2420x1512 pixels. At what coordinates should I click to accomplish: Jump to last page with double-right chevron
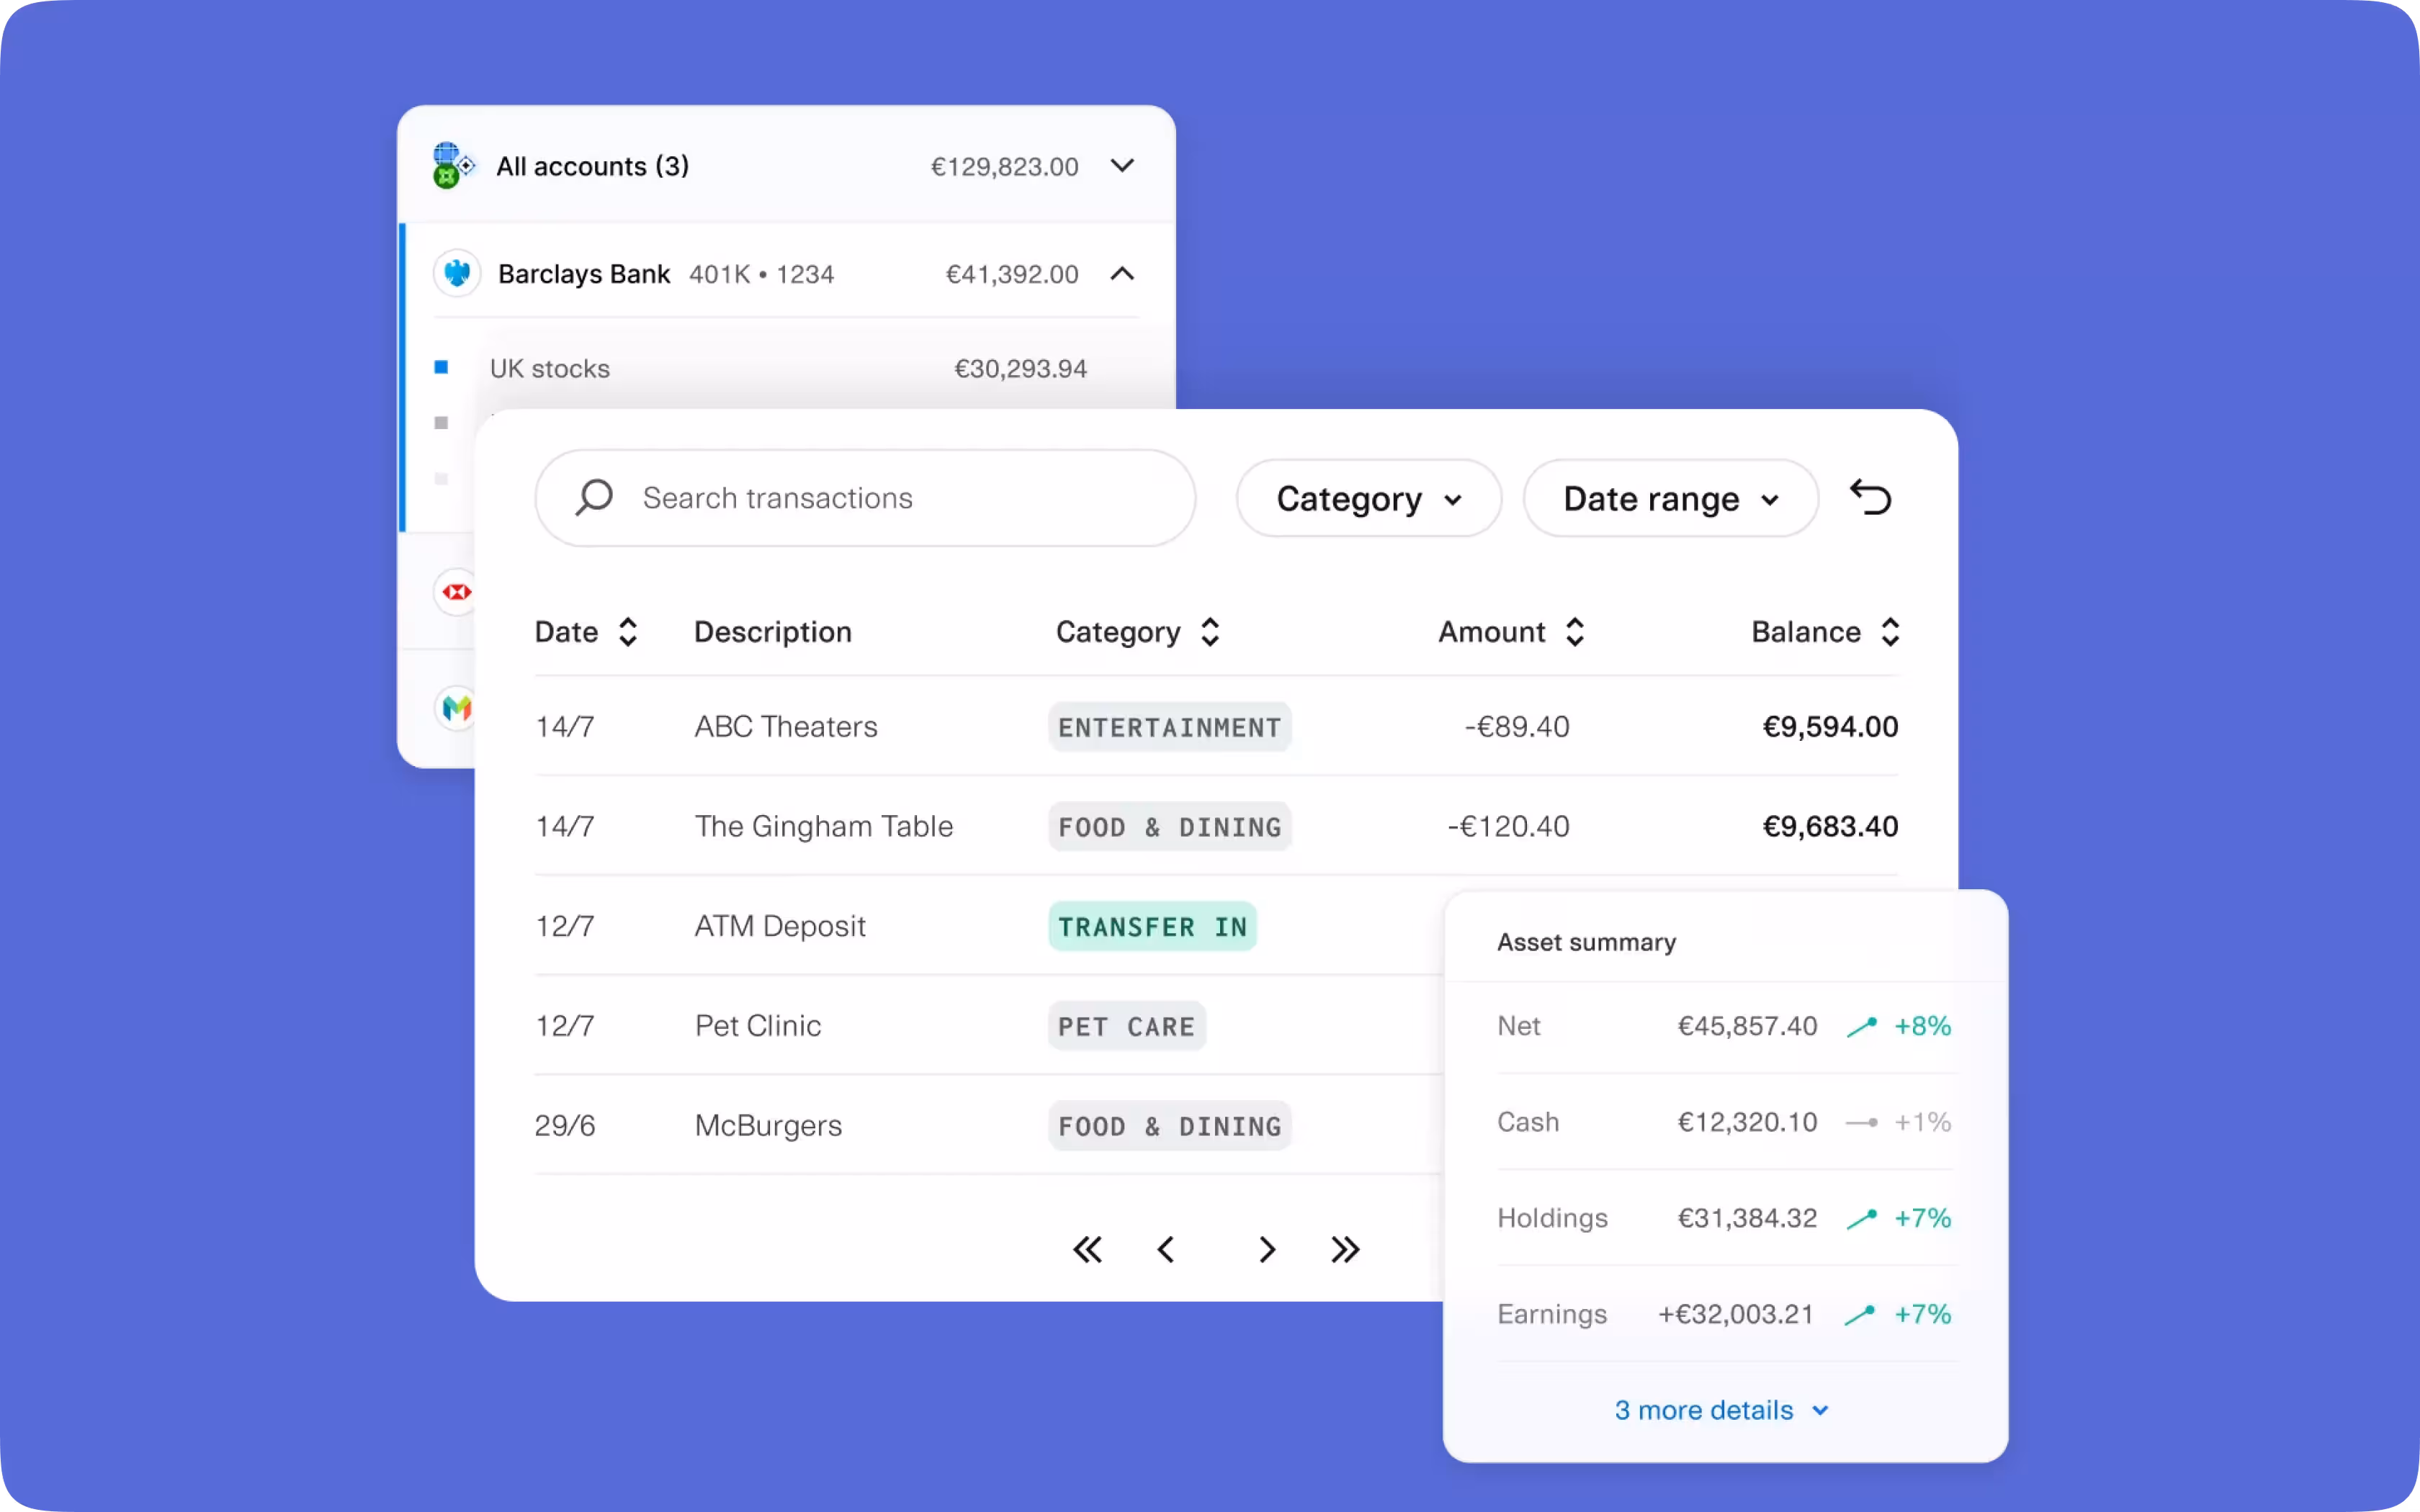(1344, 1249)
